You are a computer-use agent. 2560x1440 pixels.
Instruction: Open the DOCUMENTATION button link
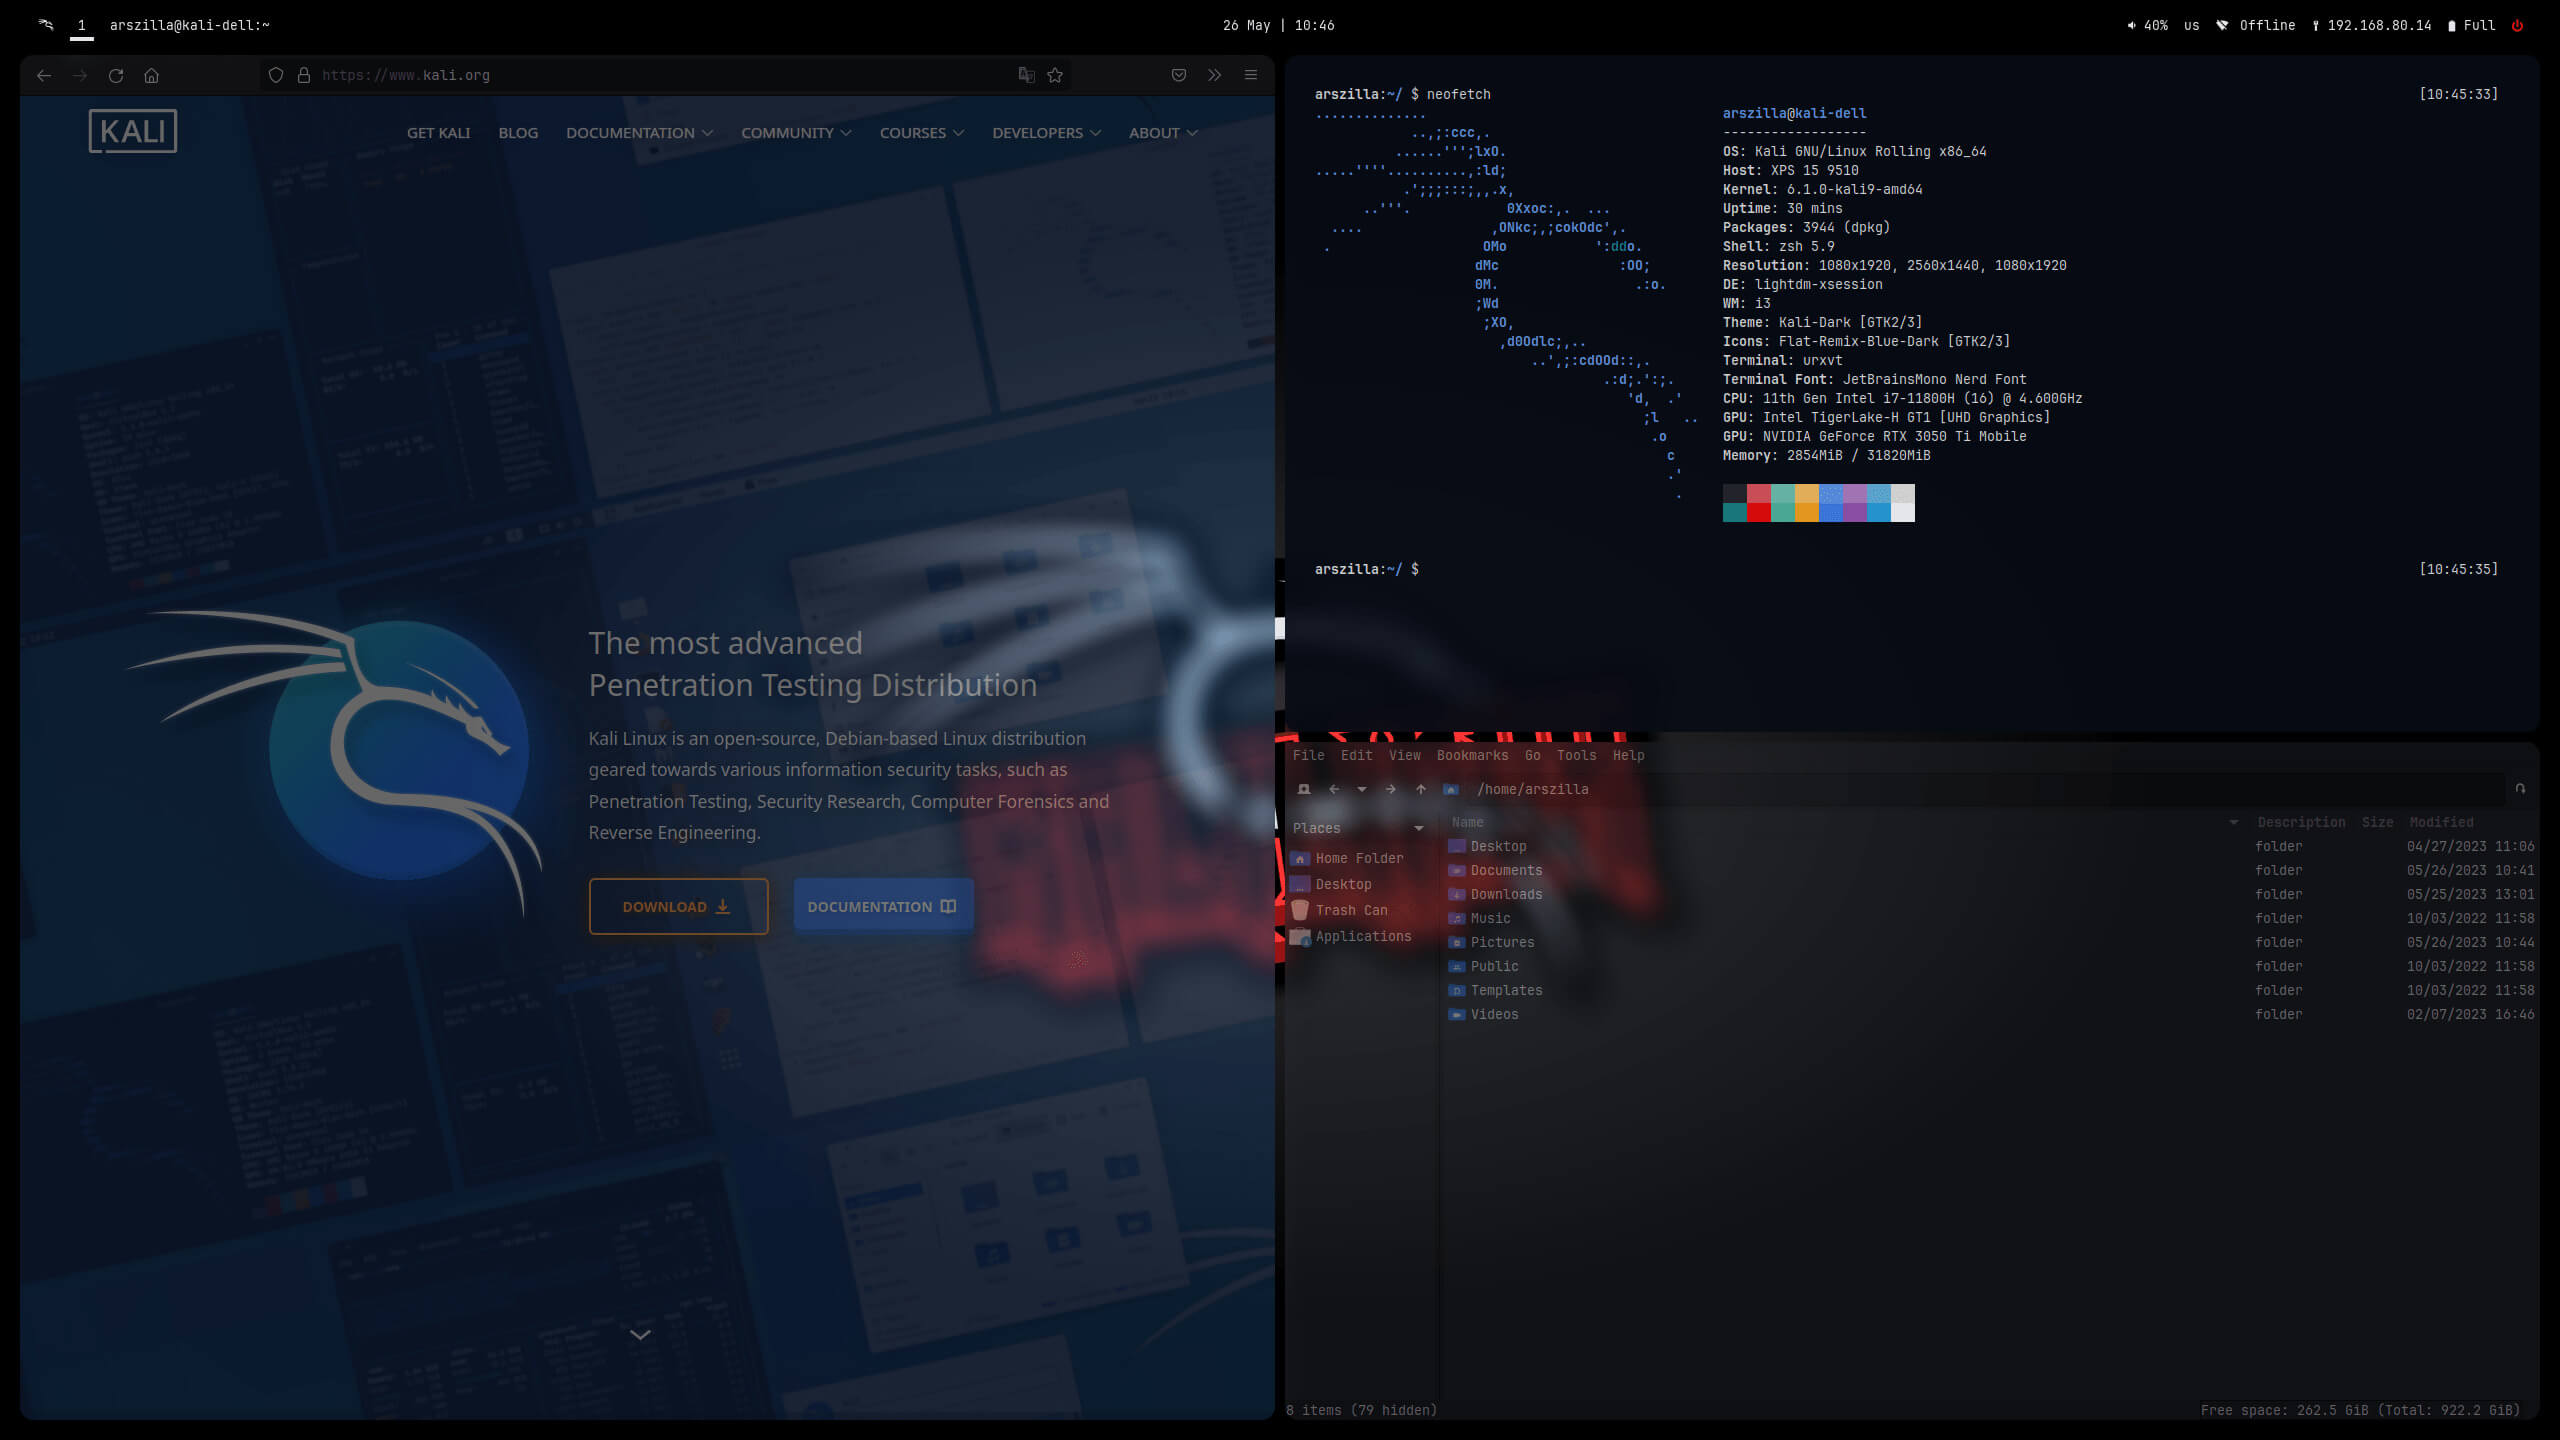click(882, 906)
